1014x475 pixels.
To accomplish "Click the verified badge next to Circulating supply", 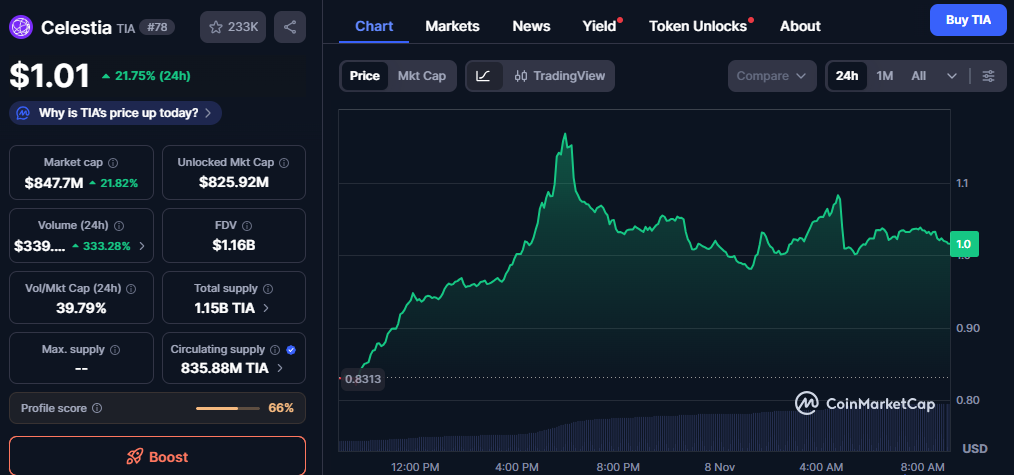I will [291, 350].
